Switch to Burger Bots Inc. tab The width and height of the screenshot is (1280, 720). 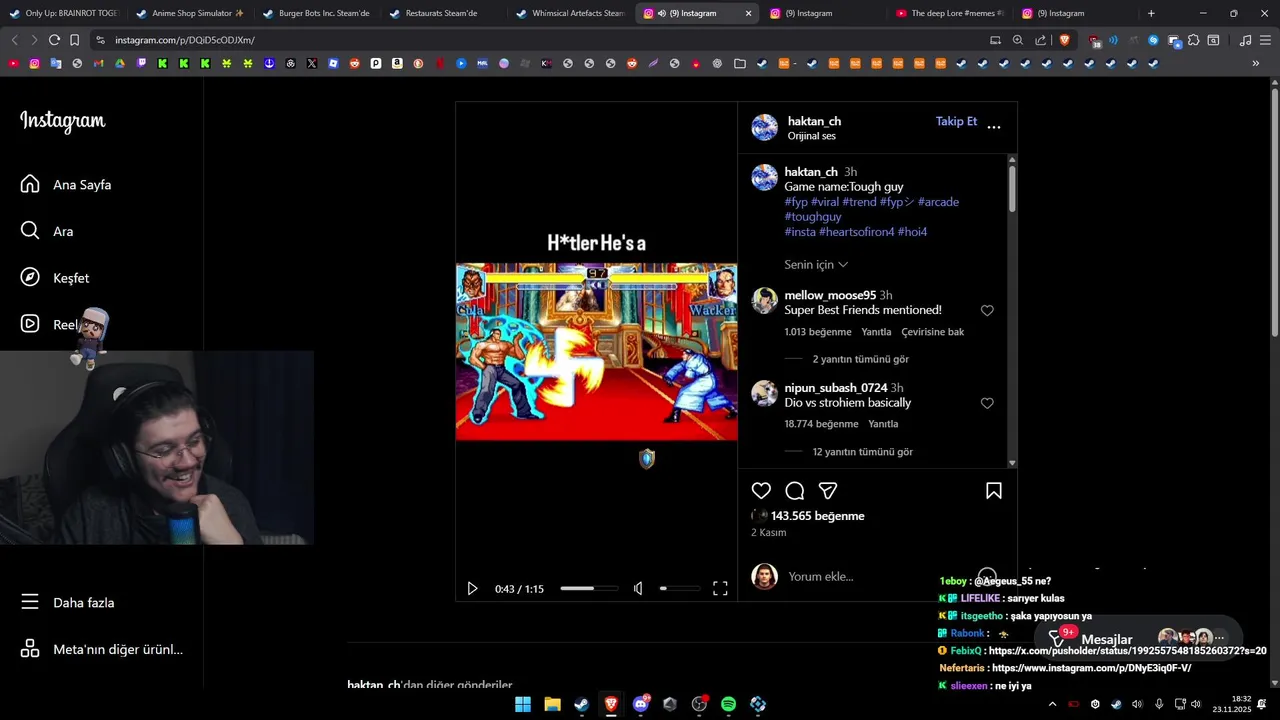tap(316, 13)
